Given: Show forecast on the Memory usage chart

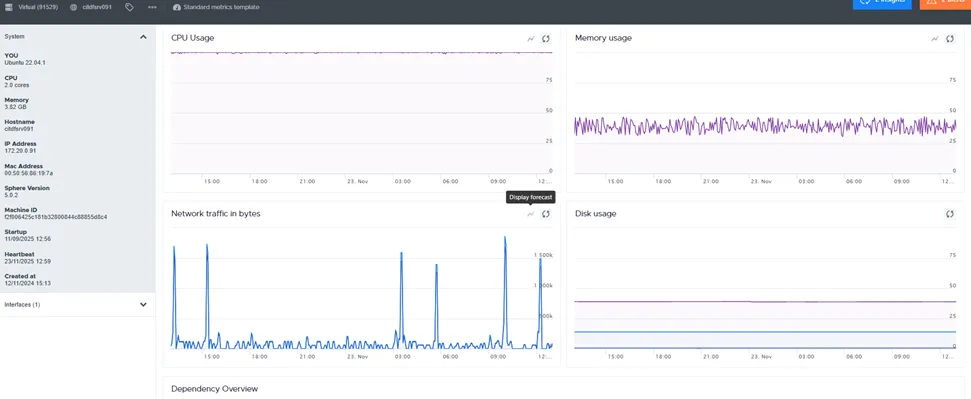Looking at the screenshot, I should pyautogui.click(x=934, y=38).
